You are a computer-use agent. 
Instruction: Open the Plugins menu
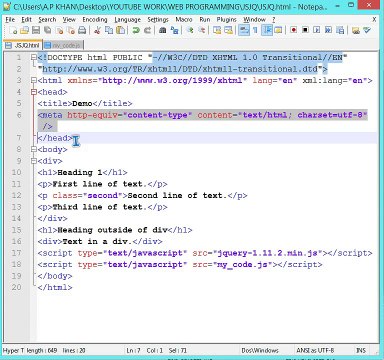[226, 20]
